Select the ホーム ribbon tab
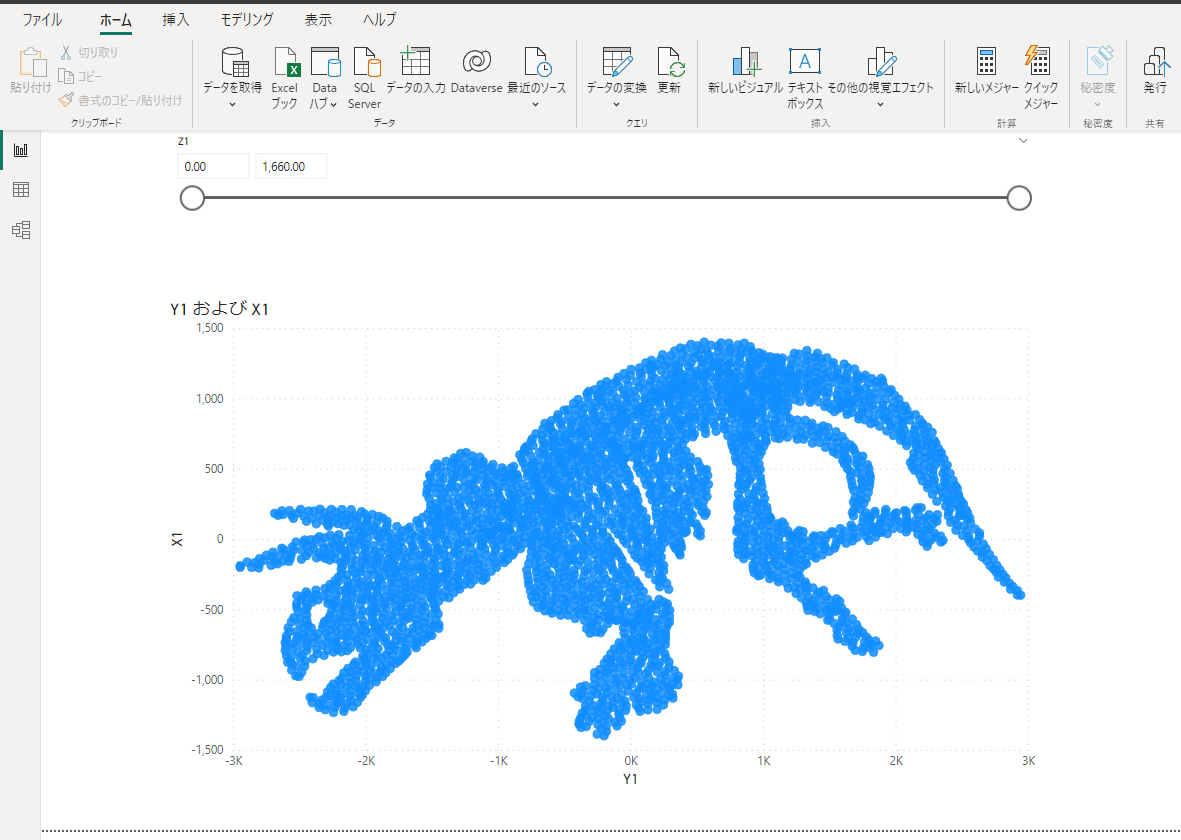The height and width of the screenshot is (840, 1181). [116, 20]
